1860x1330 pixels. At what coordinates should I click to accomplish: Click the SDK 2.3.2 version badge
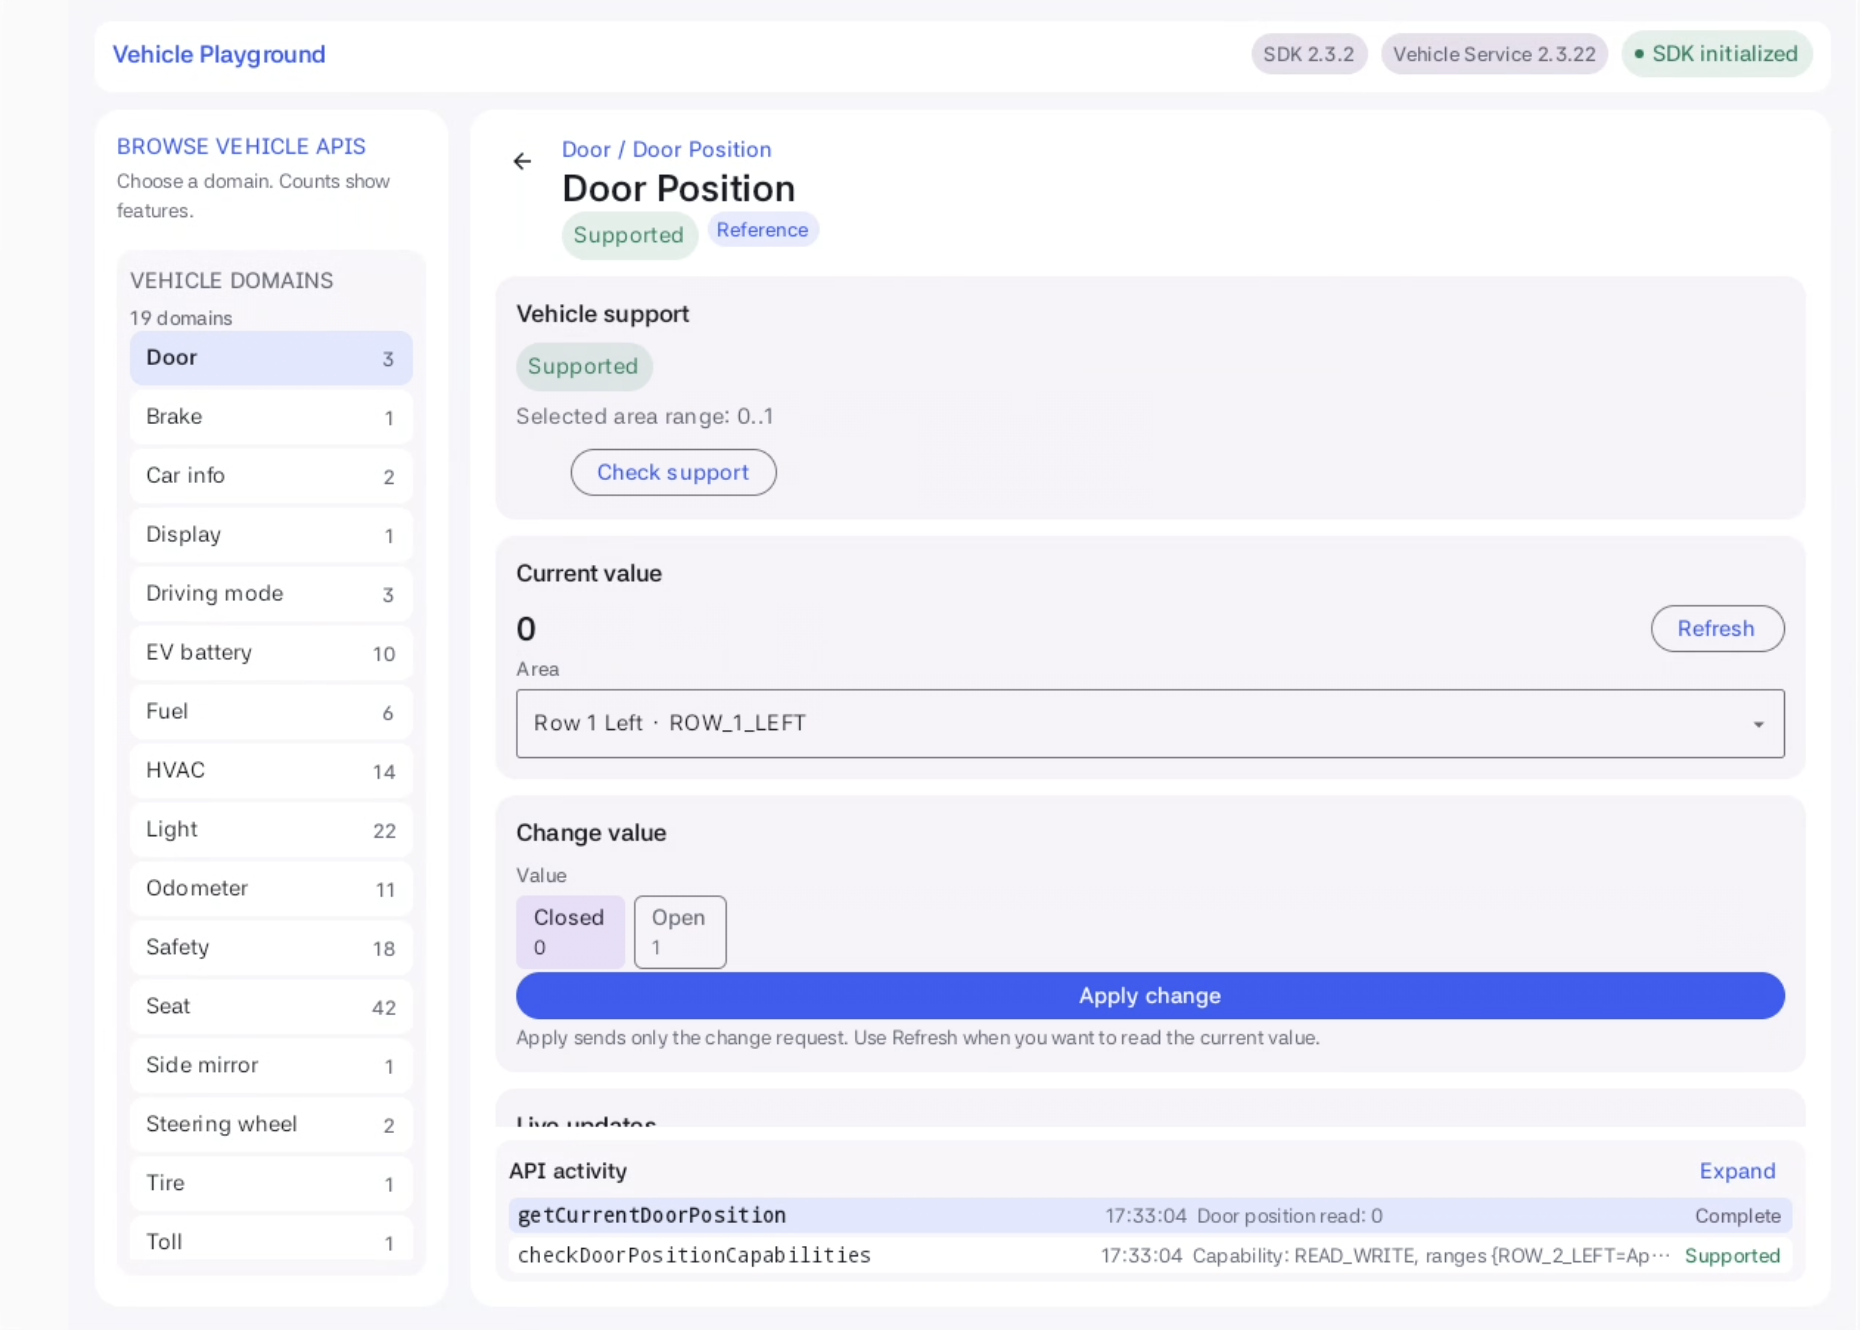1309,54
